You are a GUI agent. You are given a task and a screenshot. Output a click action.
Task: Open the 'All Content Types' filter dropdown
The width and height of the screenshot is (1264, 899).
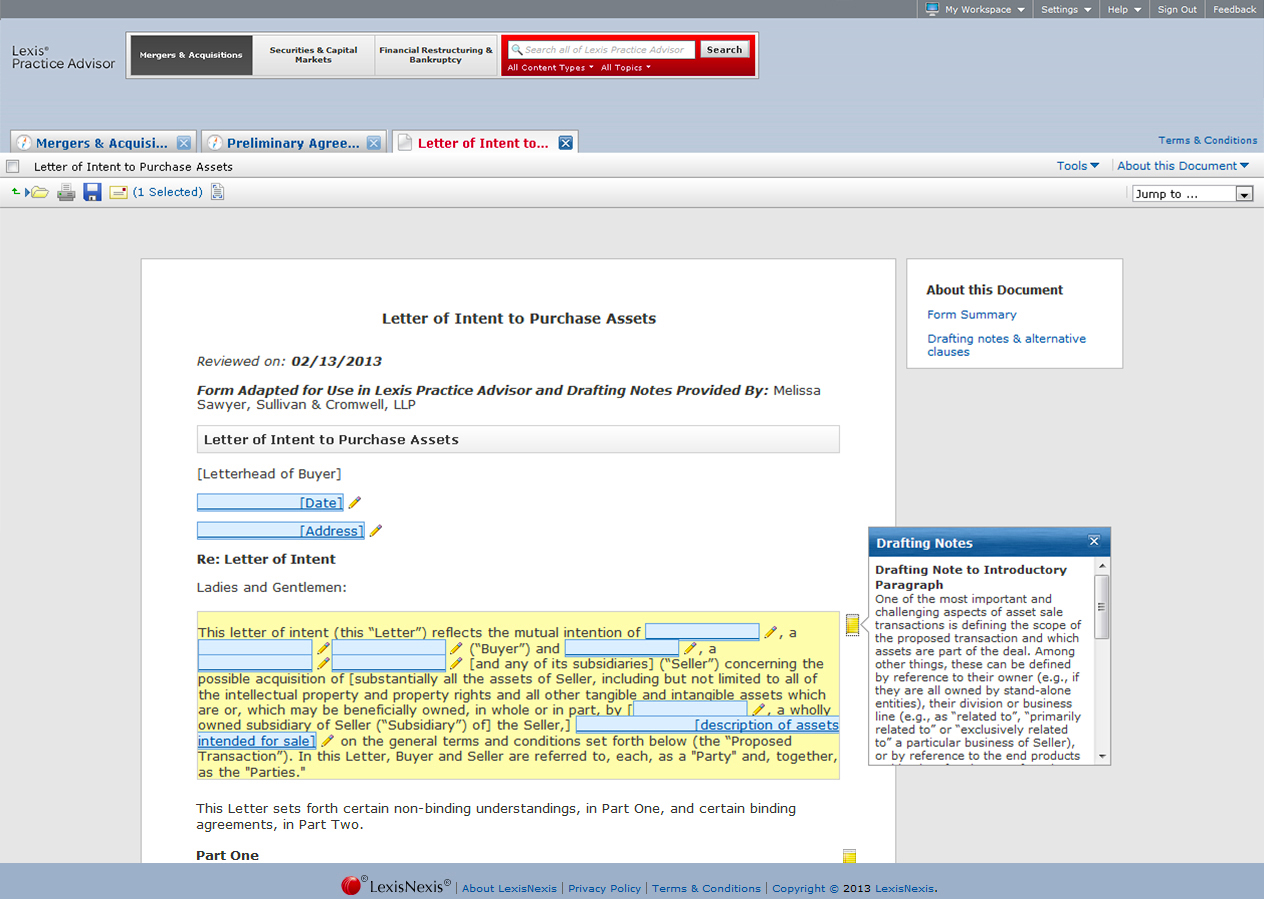coord(550,68)
